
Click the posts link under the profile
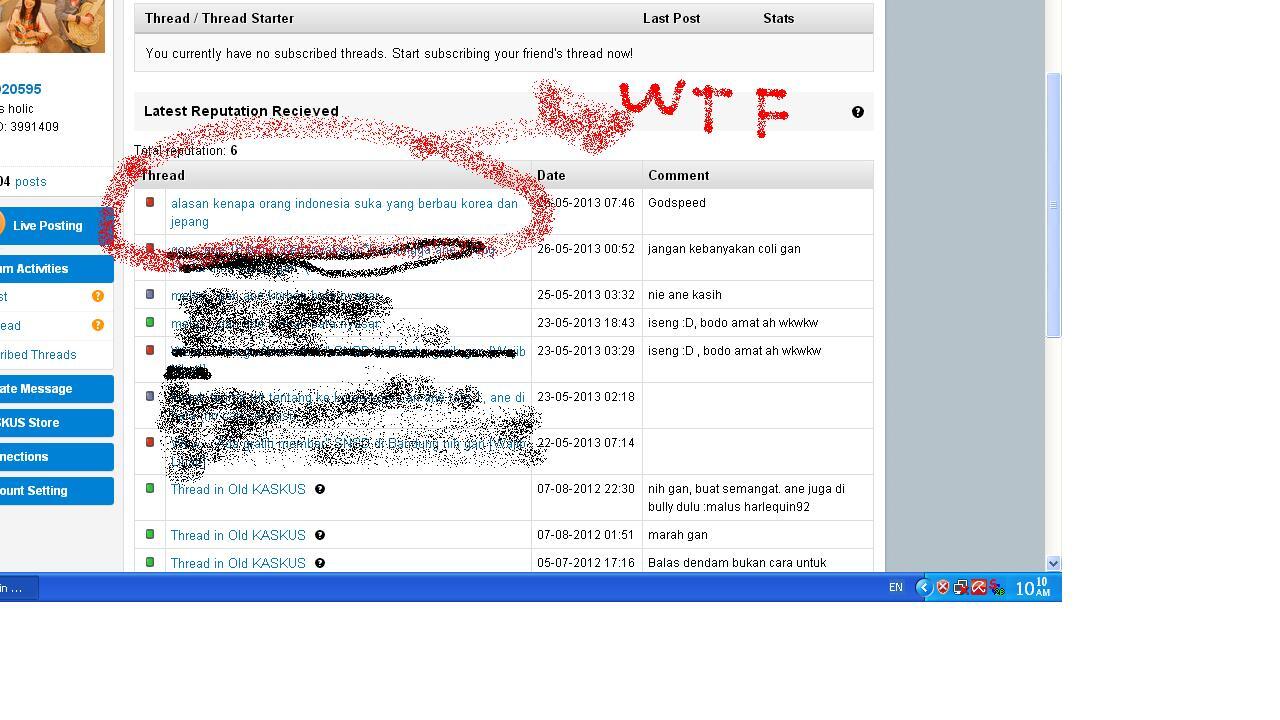coord(30,182)
